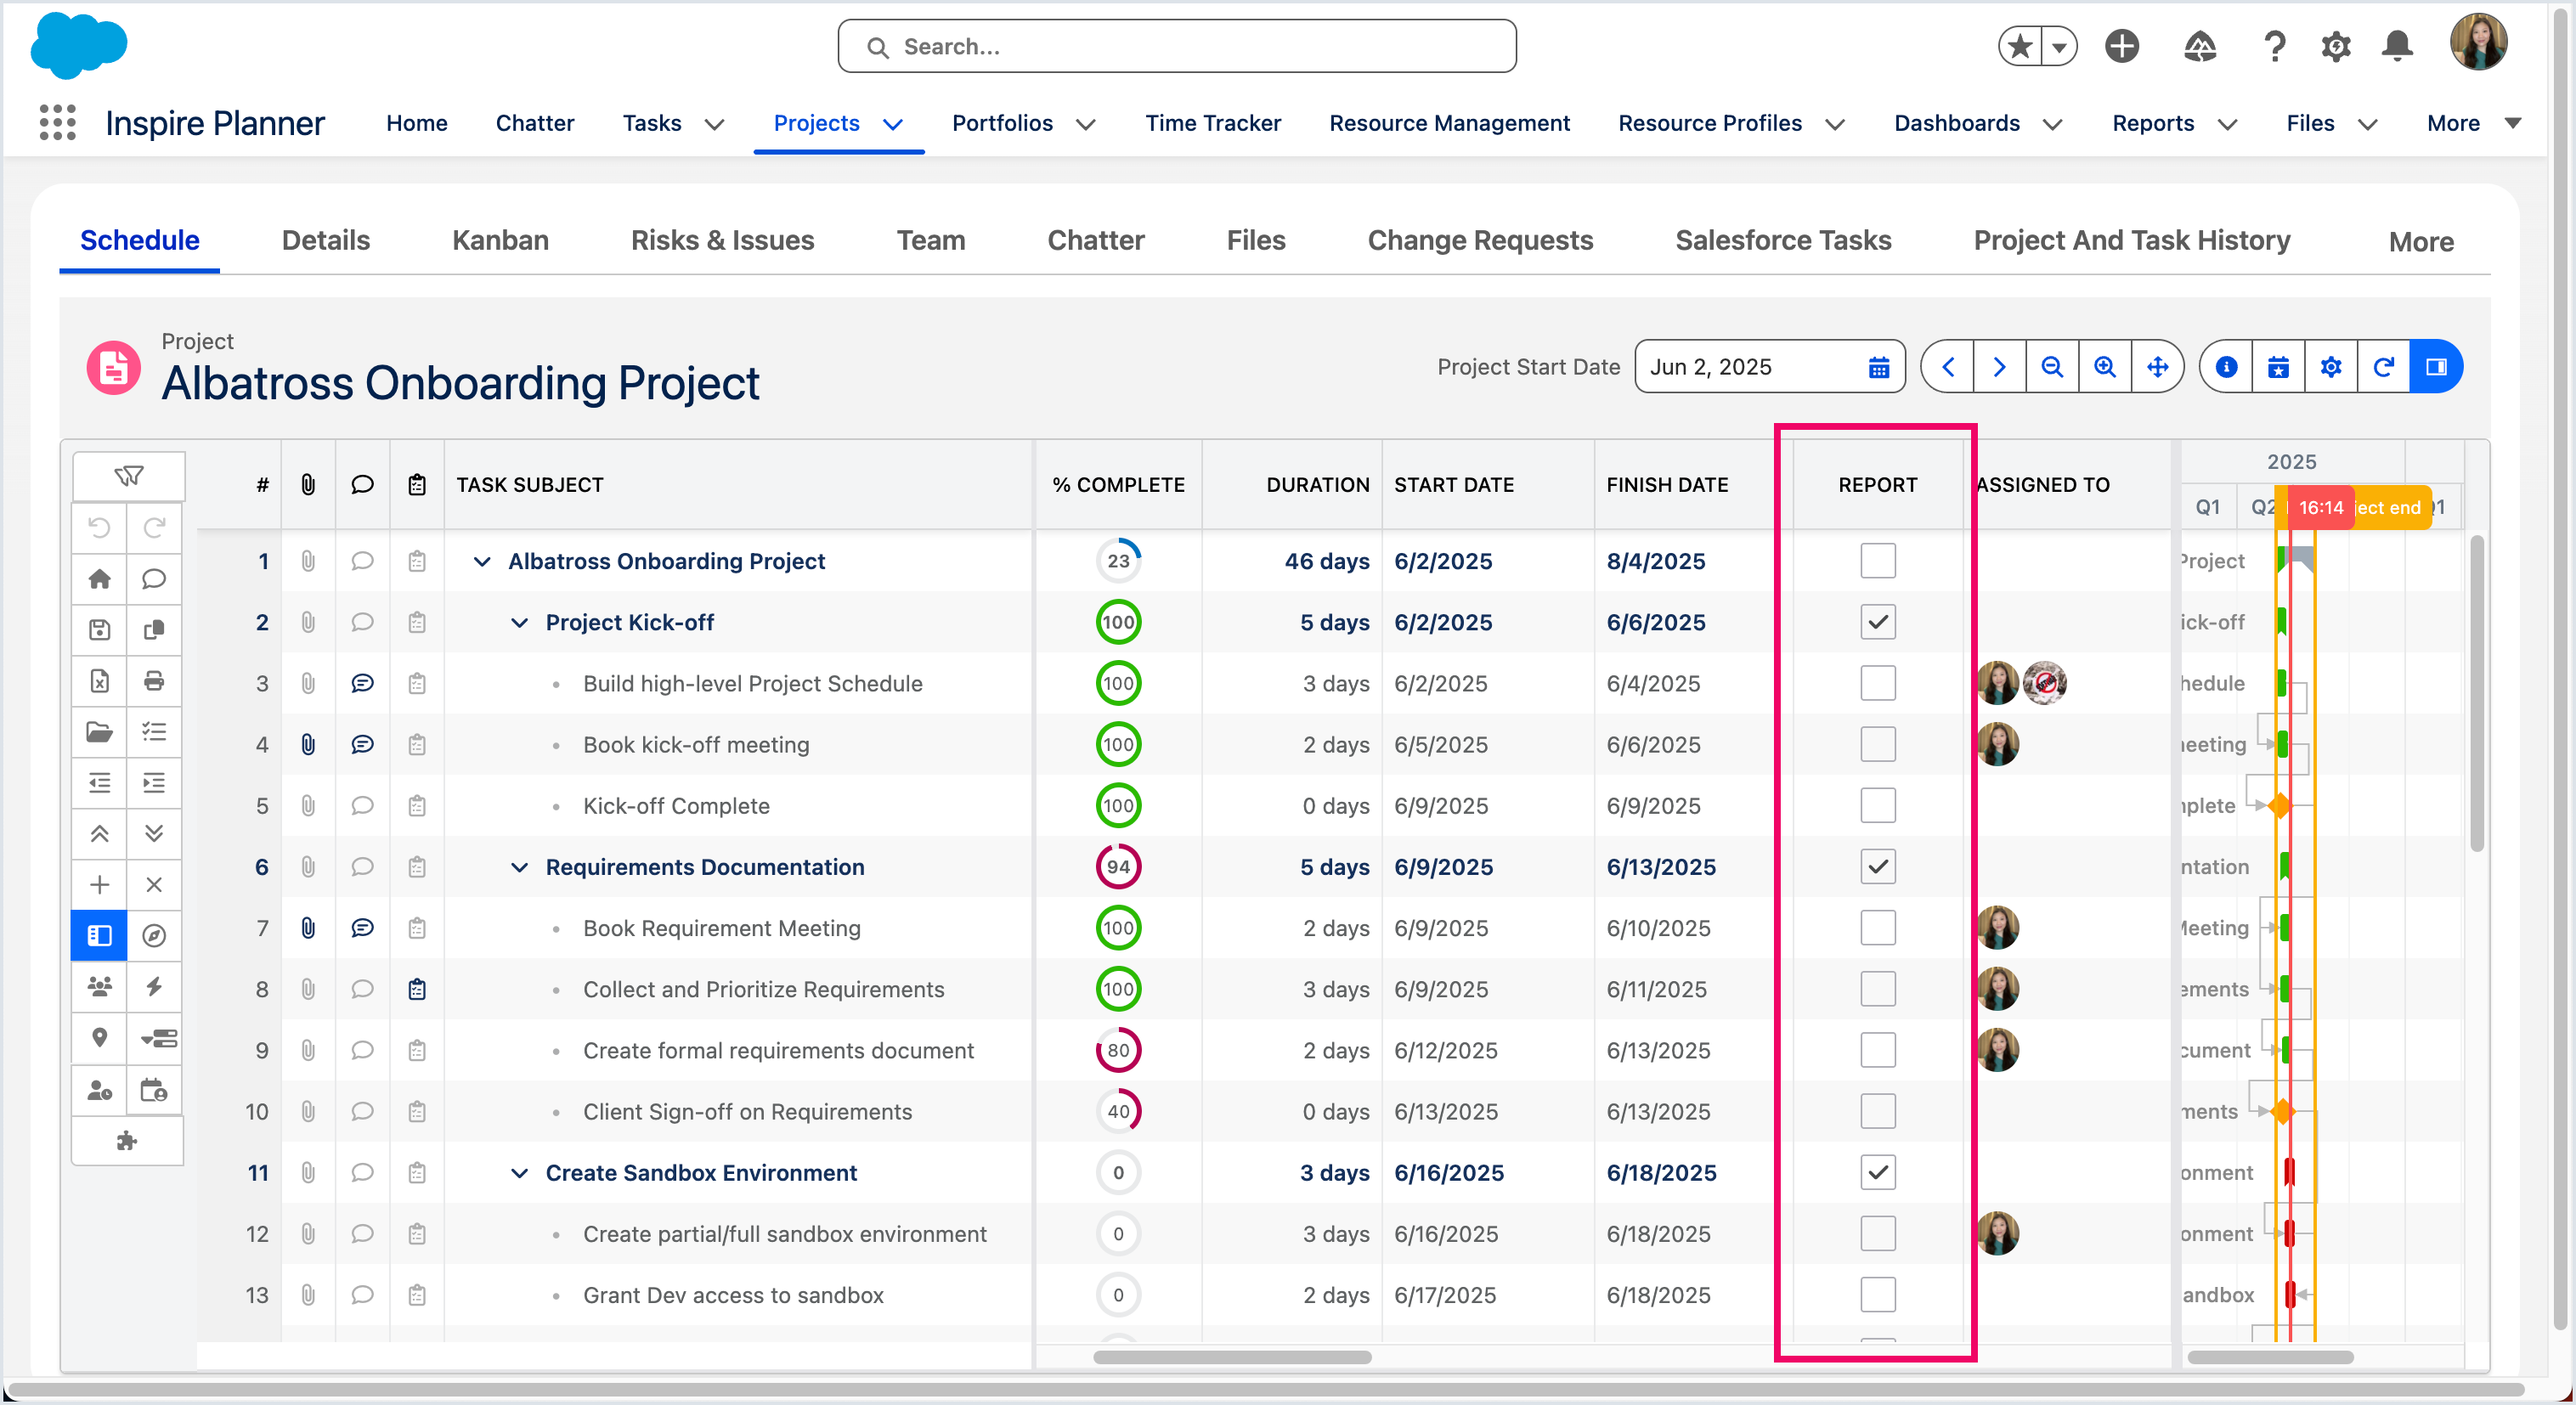
Task: Check Report box for Create formal requirements document
Action: click(x=1878, y=1051)
